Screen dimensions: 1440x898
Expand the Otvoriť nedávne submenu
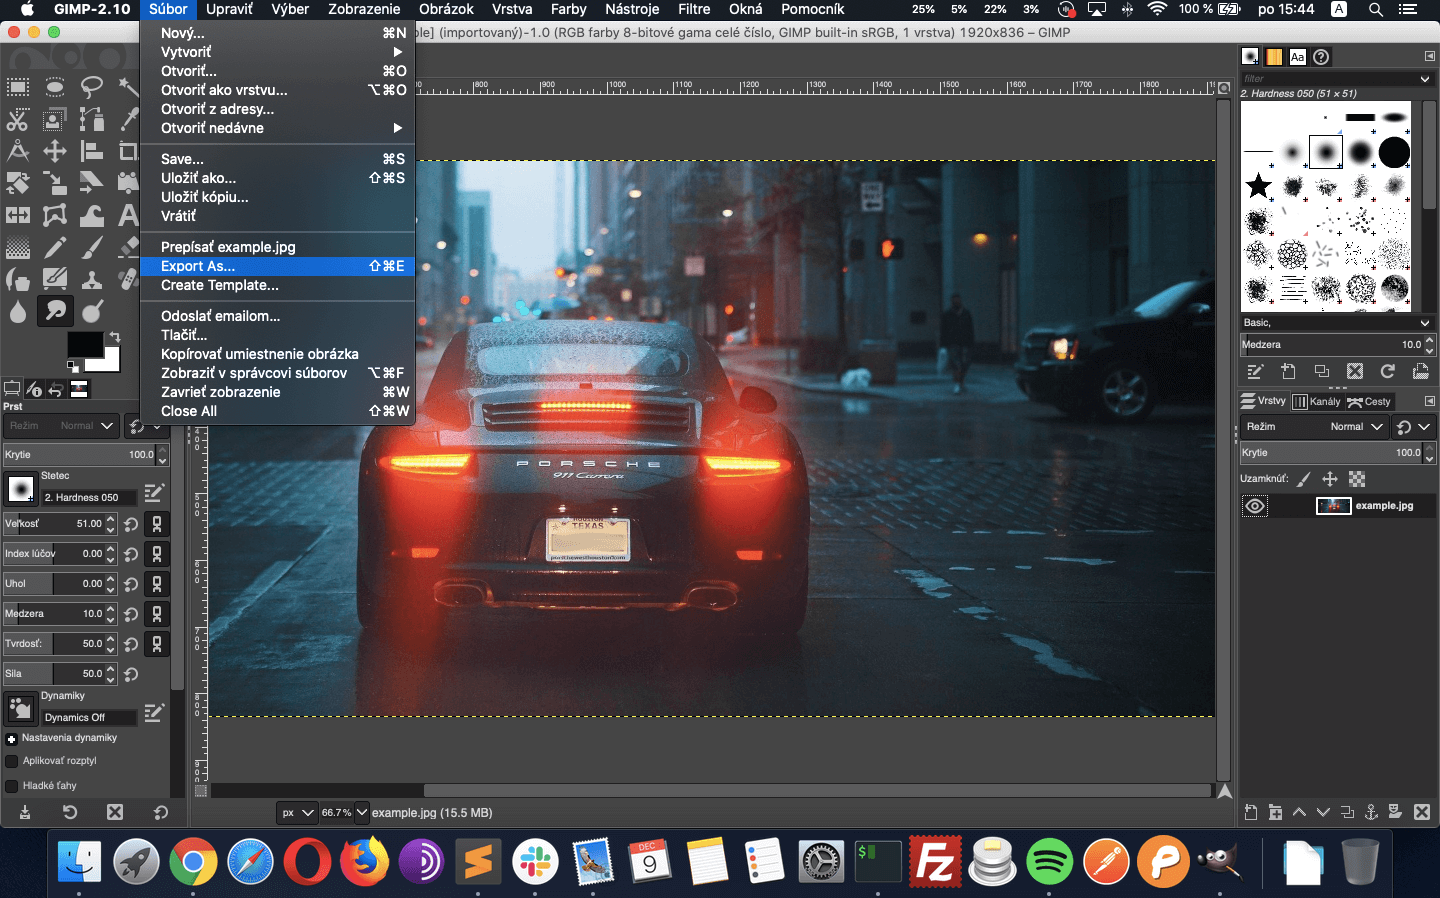(278, 128)
